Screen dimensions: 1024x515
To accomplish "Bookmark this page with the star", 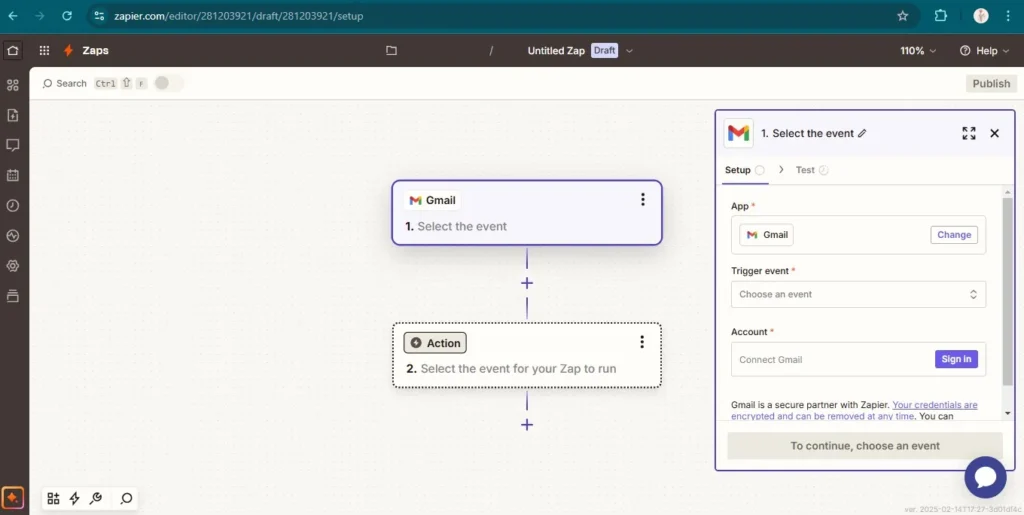I will 903,16.
